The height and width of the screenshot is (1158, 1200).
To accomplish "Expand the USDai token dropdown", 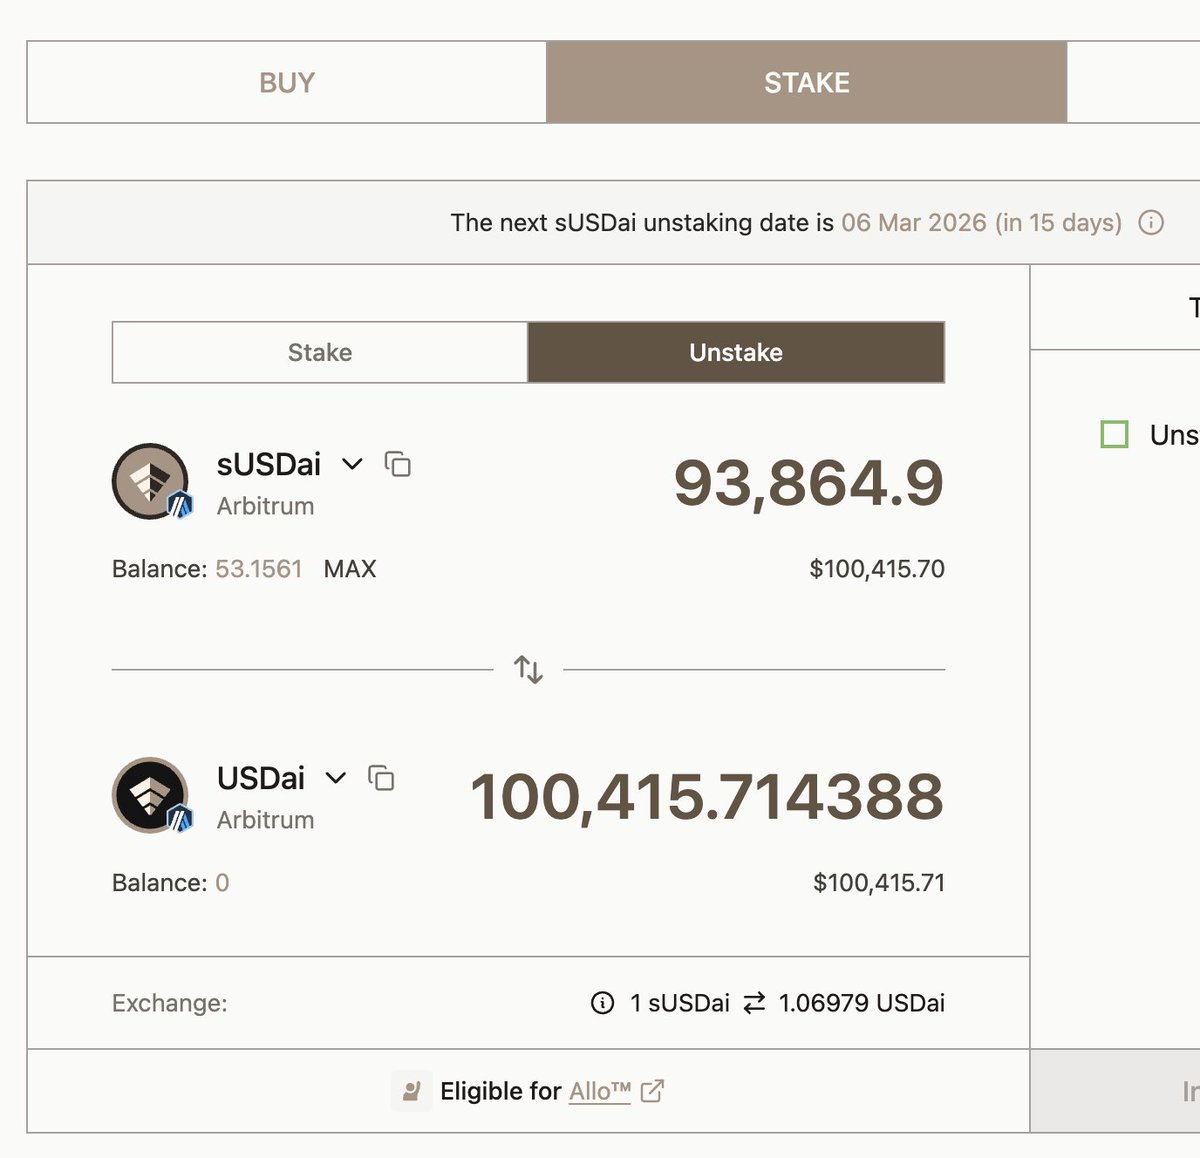I will (336, 778).
